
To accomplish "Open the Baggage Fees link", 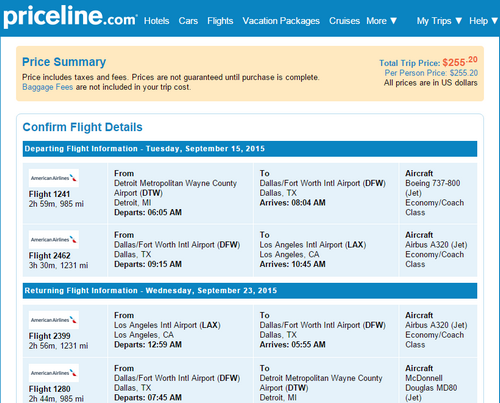I will coord(47,87).
